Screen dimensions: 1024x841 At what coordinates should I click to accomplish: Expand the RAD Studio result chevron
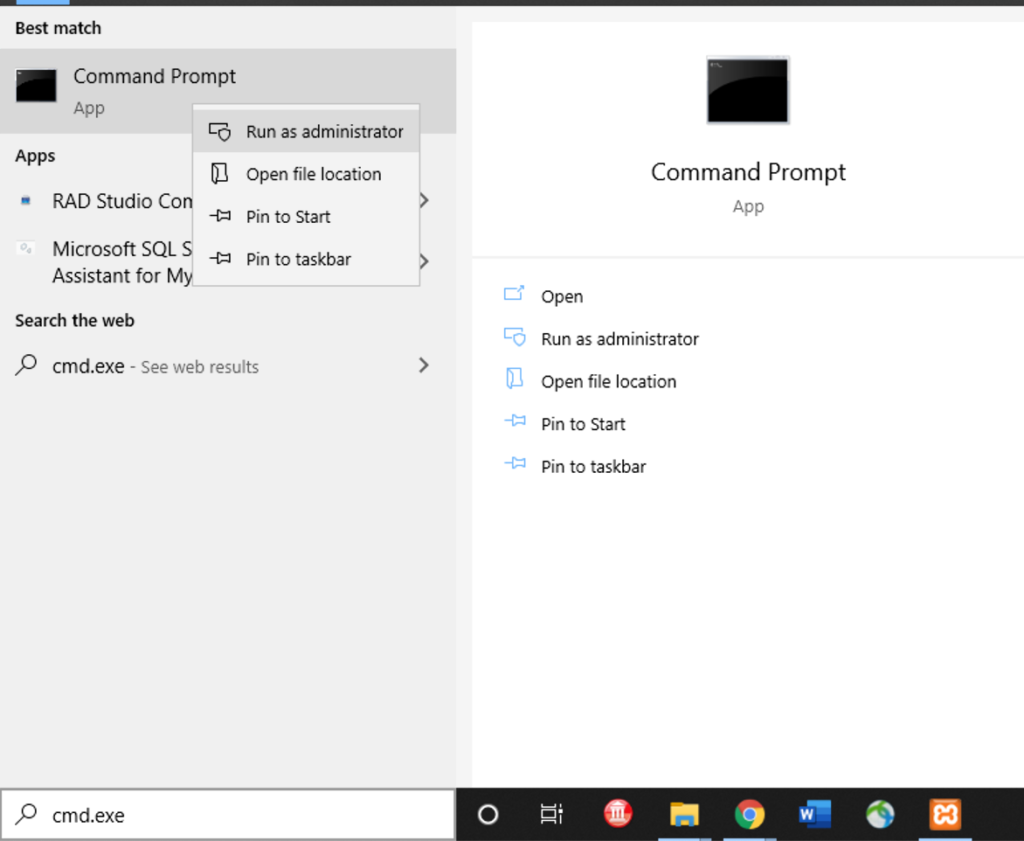424,200
